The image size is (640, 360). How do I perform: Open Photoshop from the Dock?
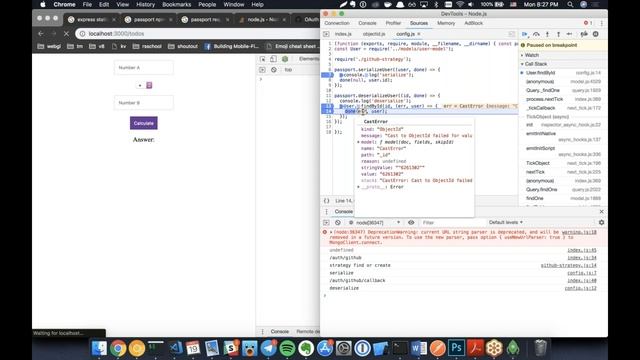(456, 348)
